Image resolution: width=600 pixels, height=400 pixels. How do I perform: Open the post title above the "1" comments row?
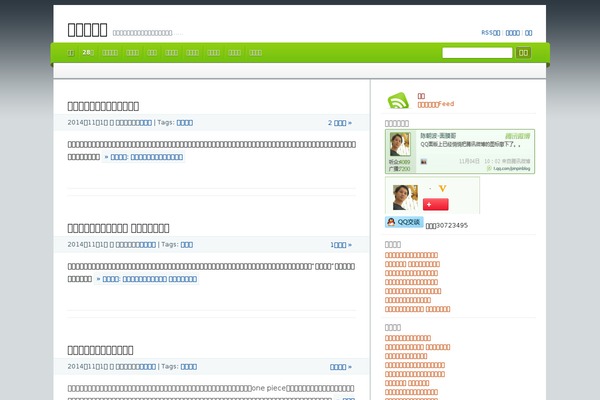(x=118, y=228)
